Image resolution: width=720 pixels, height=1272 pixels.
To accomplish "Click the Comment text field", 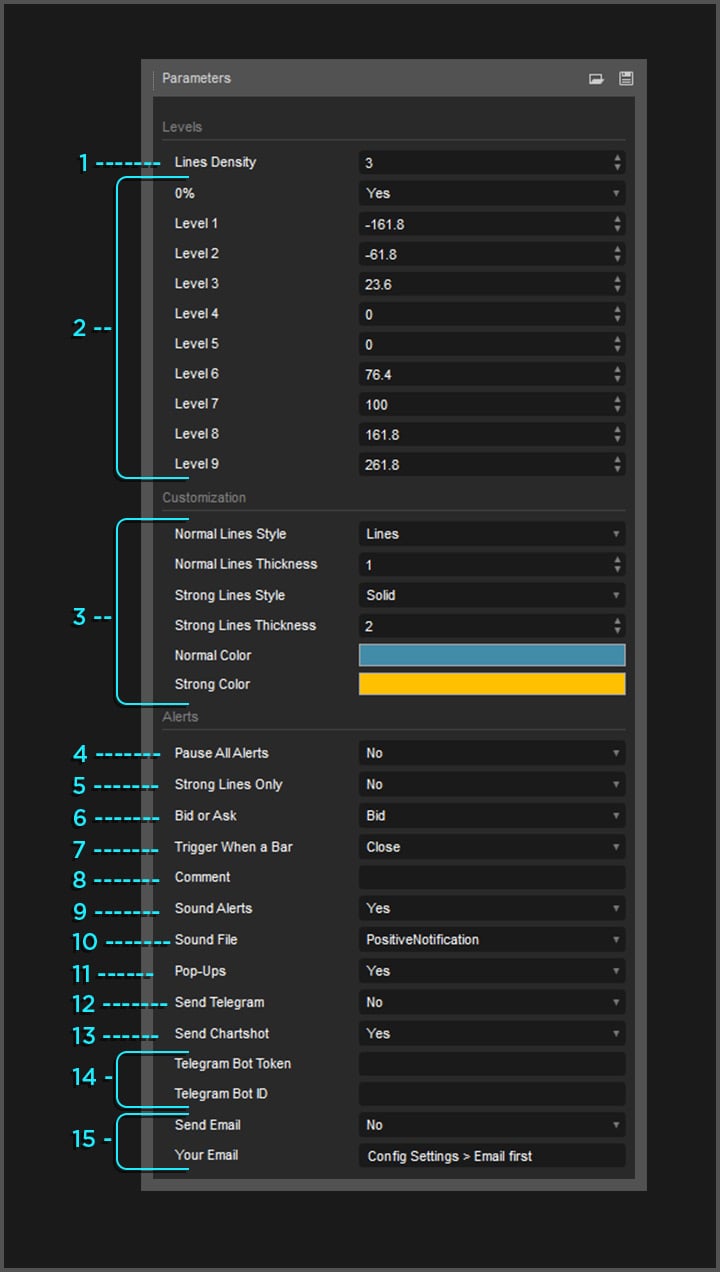I will 492,878.
